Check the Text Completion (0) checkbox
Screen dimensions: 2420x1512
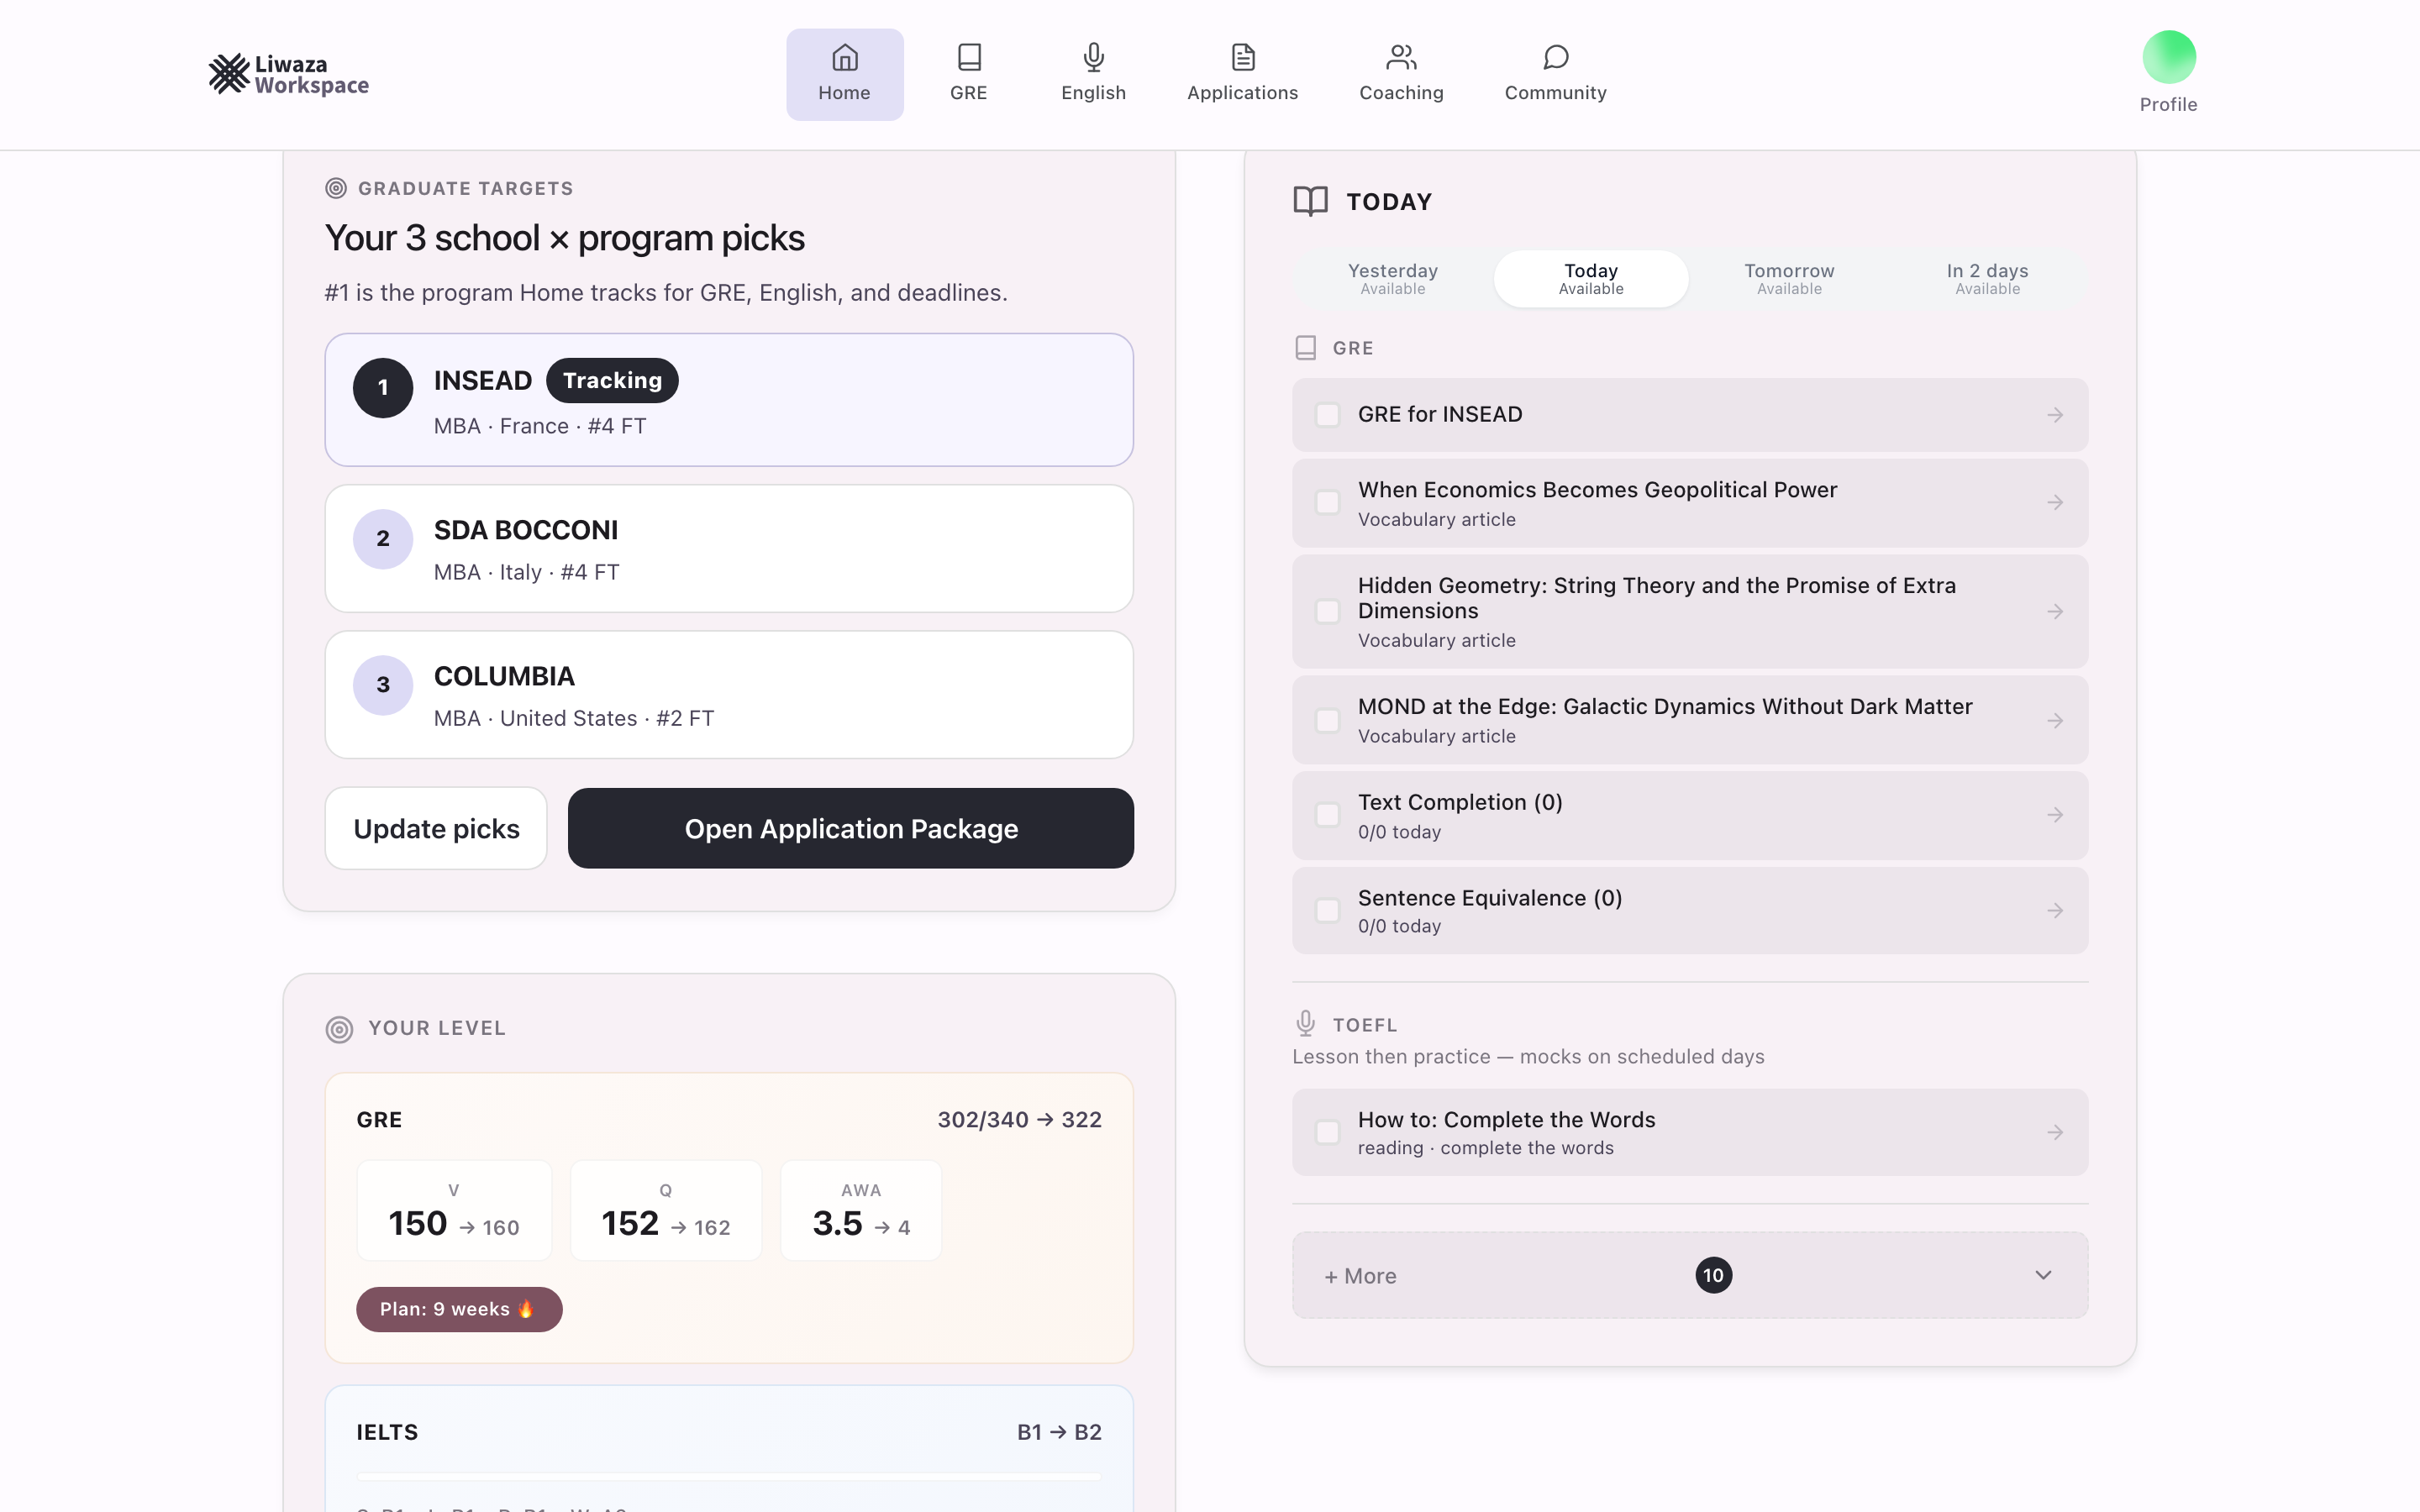[1327, 815]
